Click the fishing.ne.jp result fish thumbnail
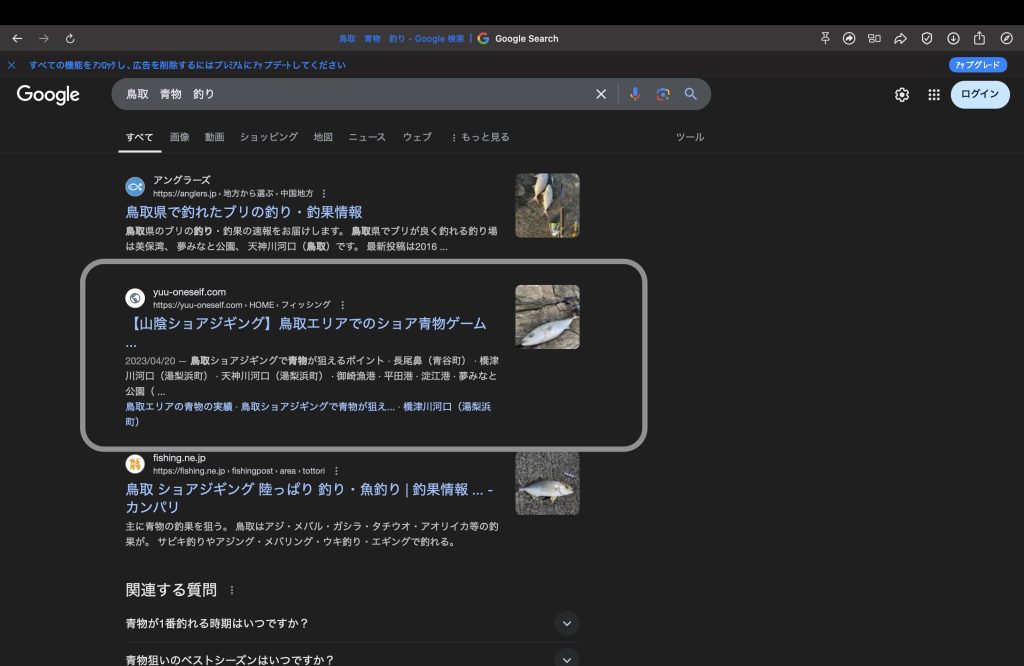The width and height of the screenshot is (1024, 666). coord(547,483)
